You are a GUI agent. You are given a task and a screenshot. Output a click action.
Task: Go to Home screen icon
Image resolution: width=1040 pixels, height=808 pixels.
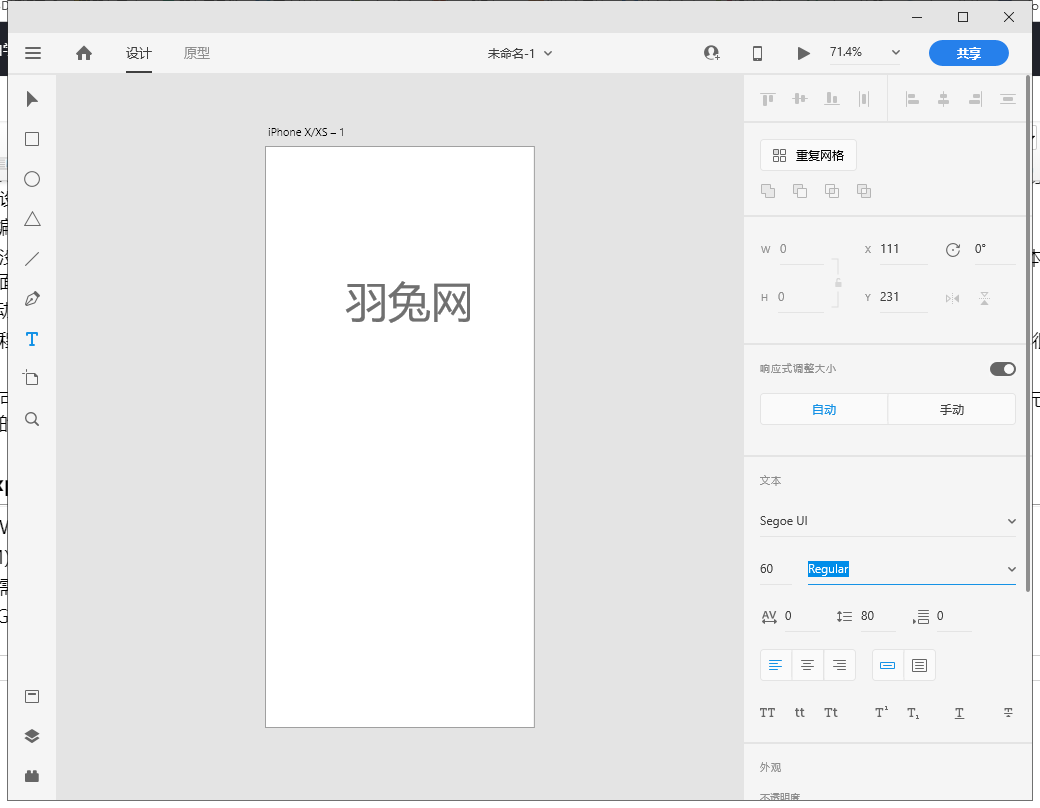[84, 53]
